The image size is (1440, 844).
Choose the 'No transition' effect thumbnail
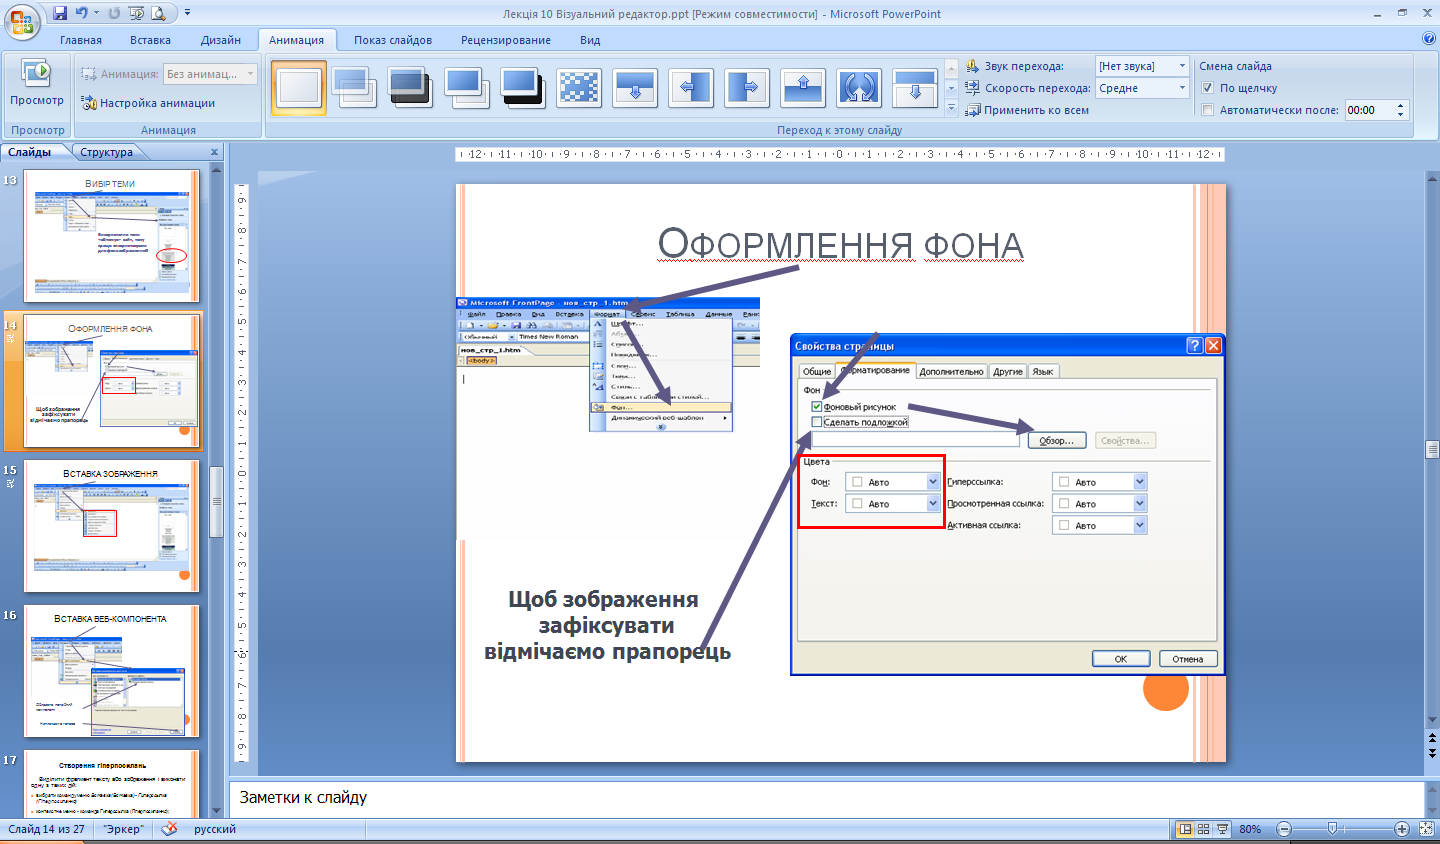[299, 88]
